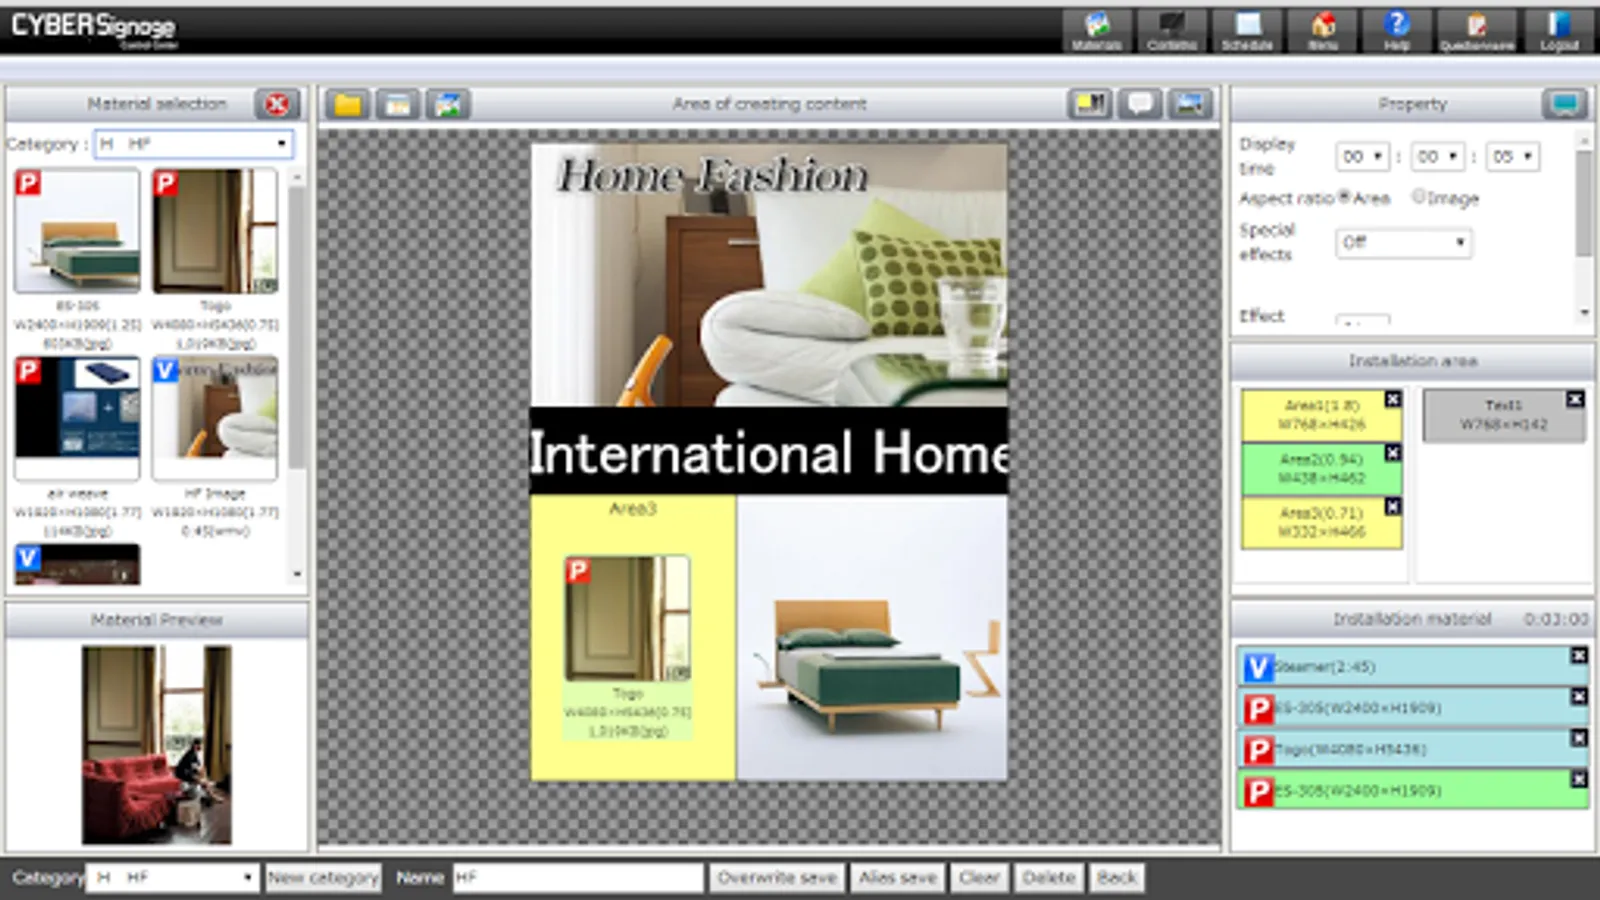
Task: Select Image aspect ratio option
Action: (1419, 197)
